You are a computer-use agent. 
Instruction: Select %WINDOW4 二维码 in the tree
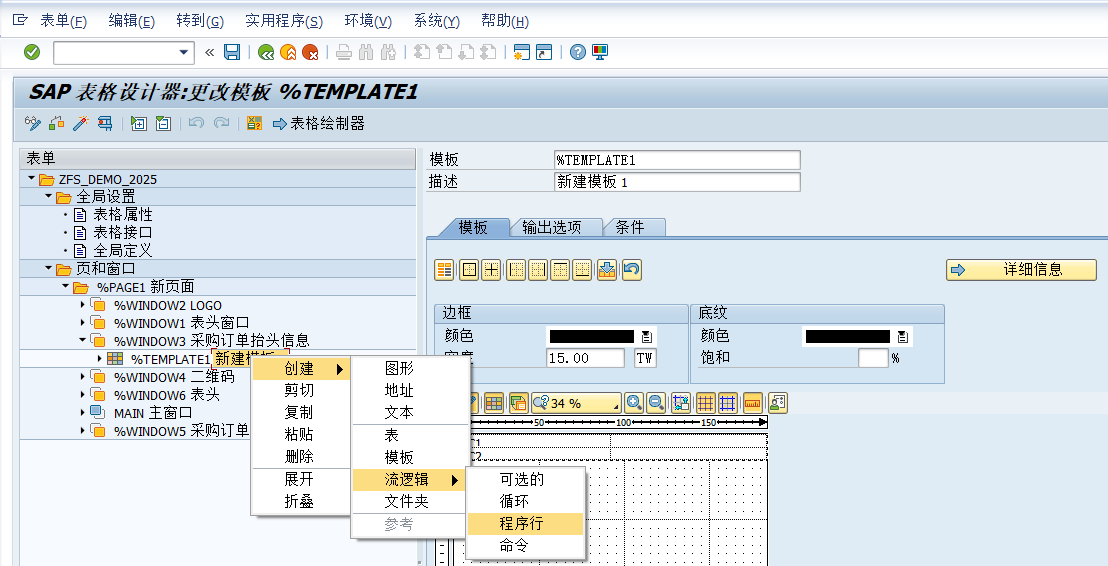174,377
